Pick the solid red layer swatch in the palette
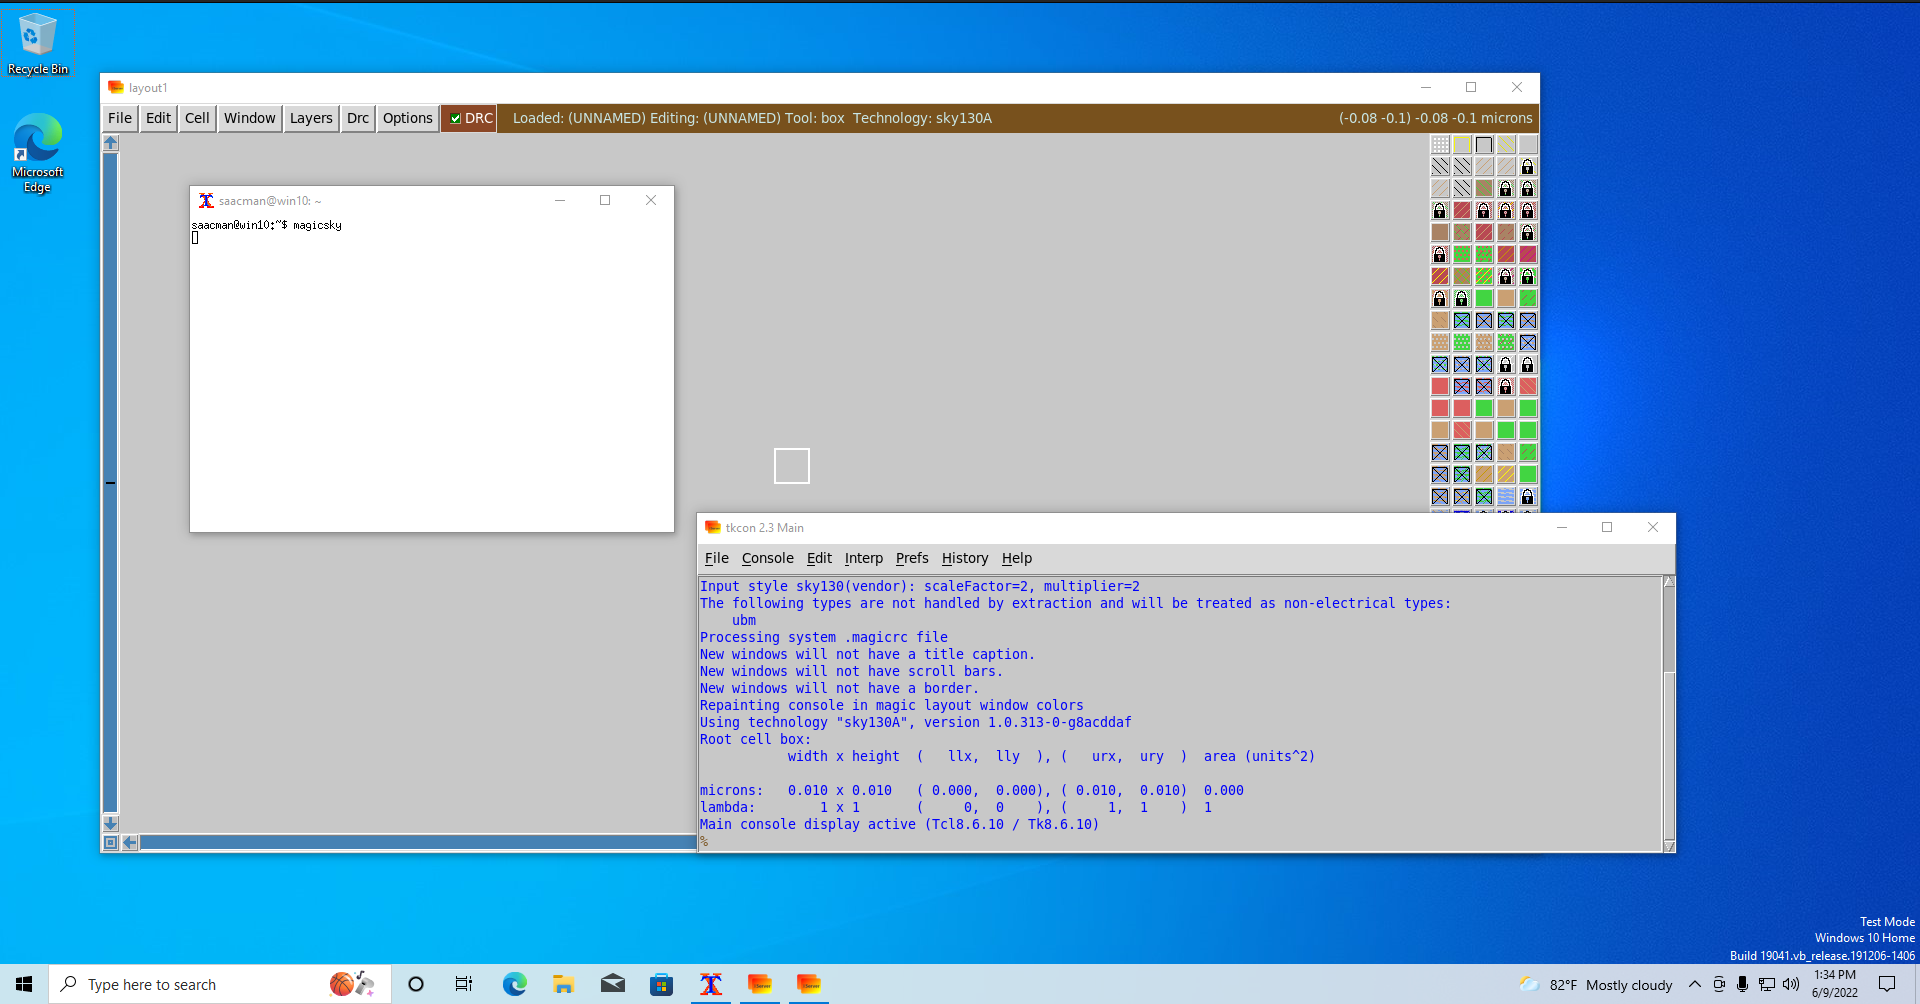The image size is (1920, 1004). [1440, 387]
